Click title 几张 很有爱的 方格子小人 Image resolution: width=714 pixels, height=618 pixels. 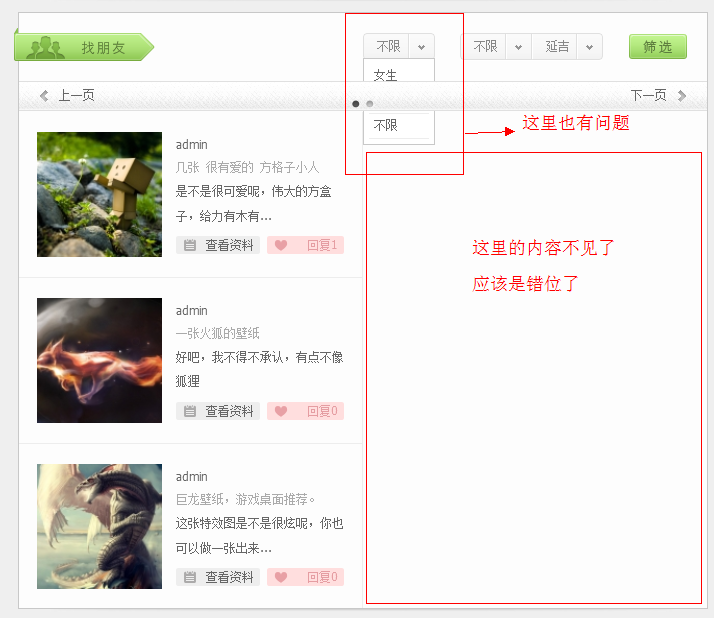[247, 168]
